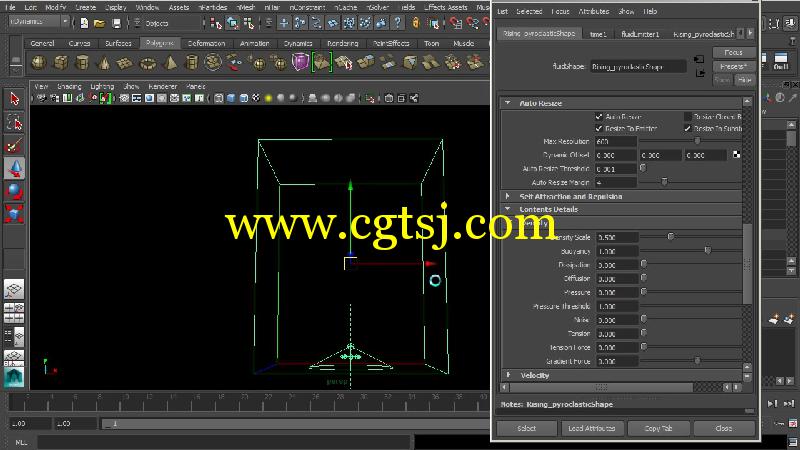Click the help question mark icon
This screenshot has width=800, height=450.
click(397, 22)
